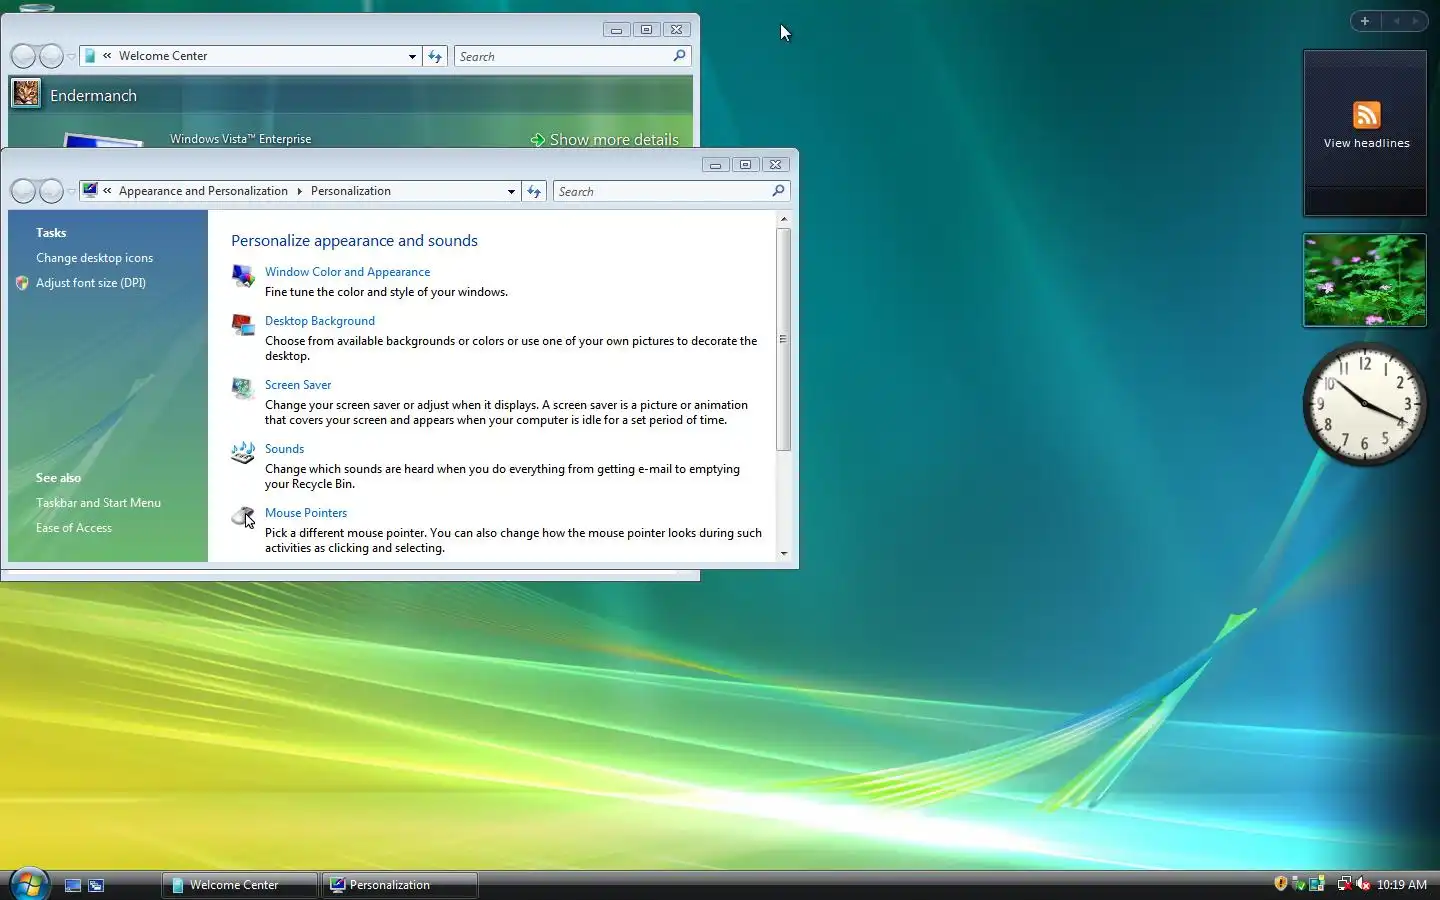Click the magnifier icon in Personalization search box

point(778,190)
